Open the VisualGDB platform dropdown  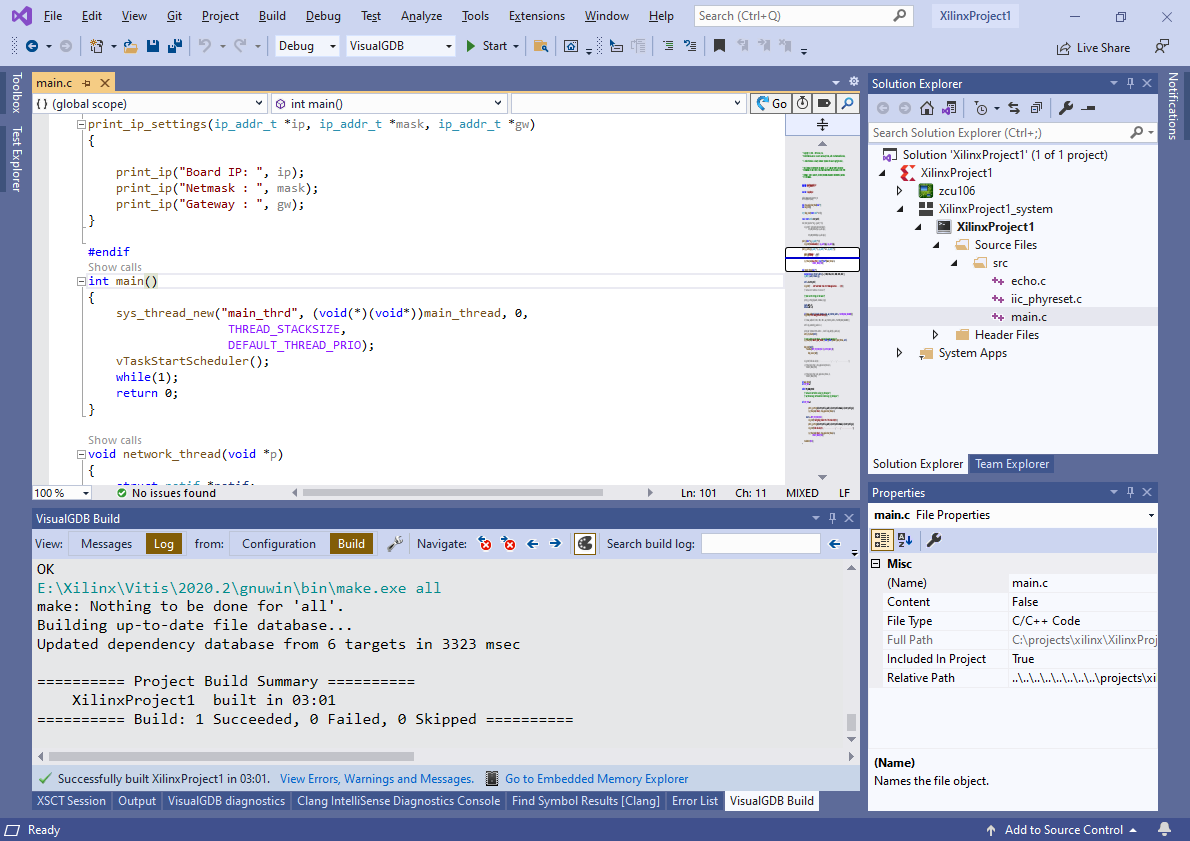(x=400, y=46)
